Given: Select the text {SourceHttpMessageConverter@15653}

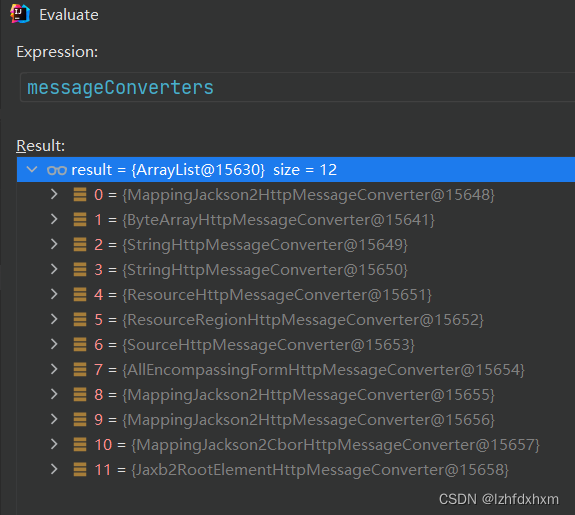Looking at the screenshot, I should coord(268,345).
